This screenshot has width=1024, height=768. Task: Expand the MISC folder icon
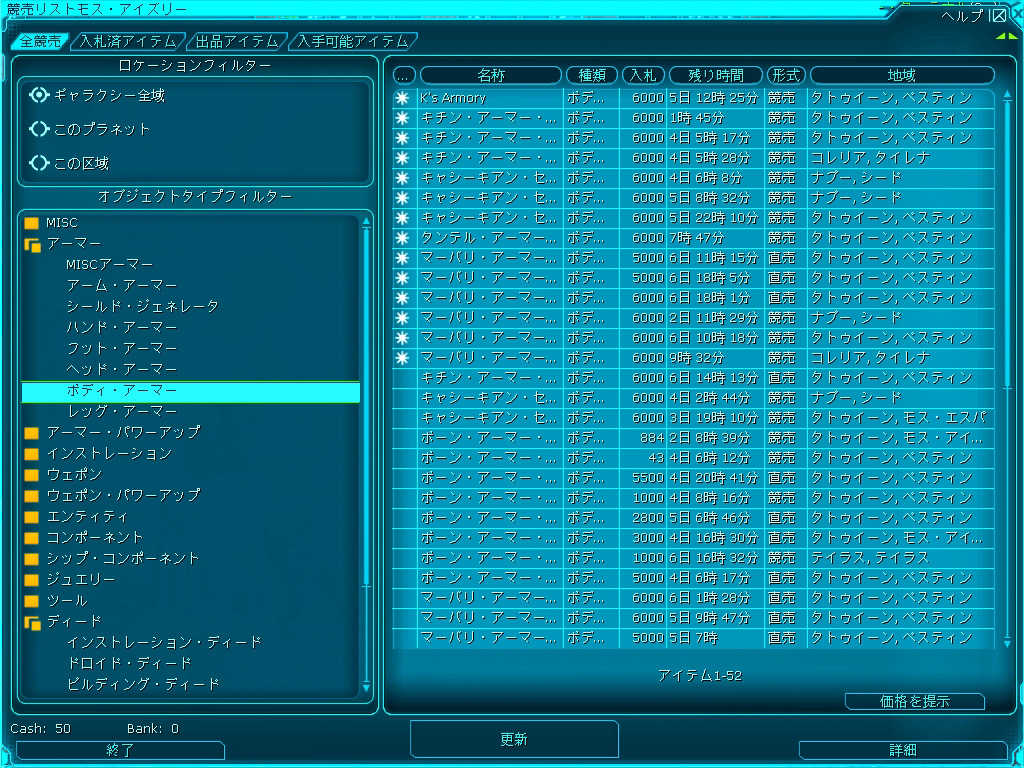coord(31,223)
